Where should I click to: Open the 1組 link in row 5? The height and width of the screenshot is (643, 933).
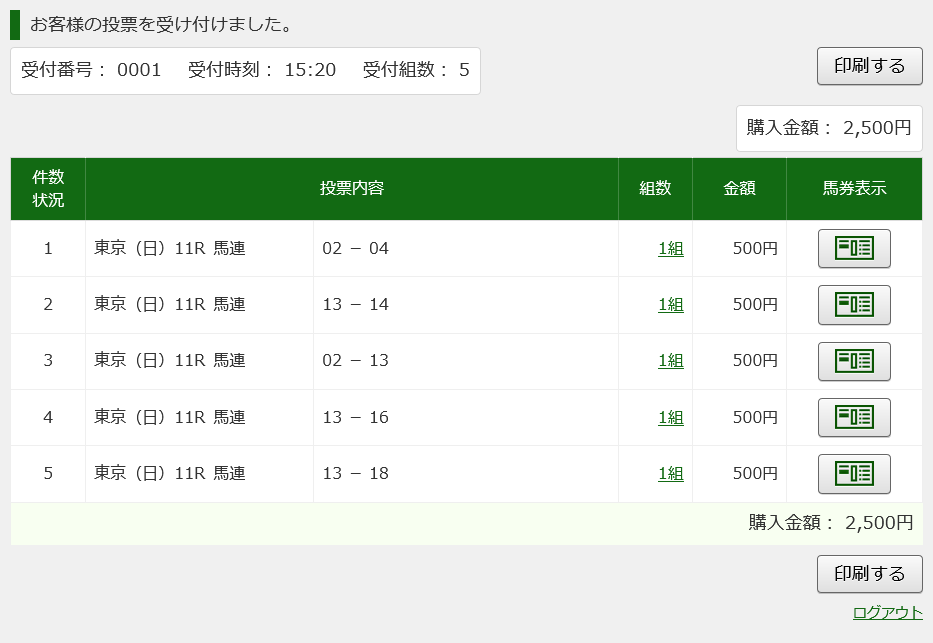click(x=671, y=473)
